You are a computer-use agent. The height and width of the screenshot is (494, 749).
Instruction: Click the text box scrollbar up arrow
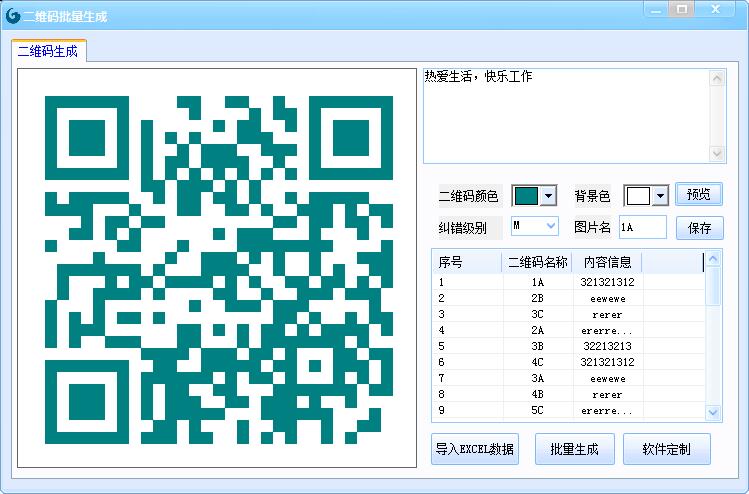point(717,78)
